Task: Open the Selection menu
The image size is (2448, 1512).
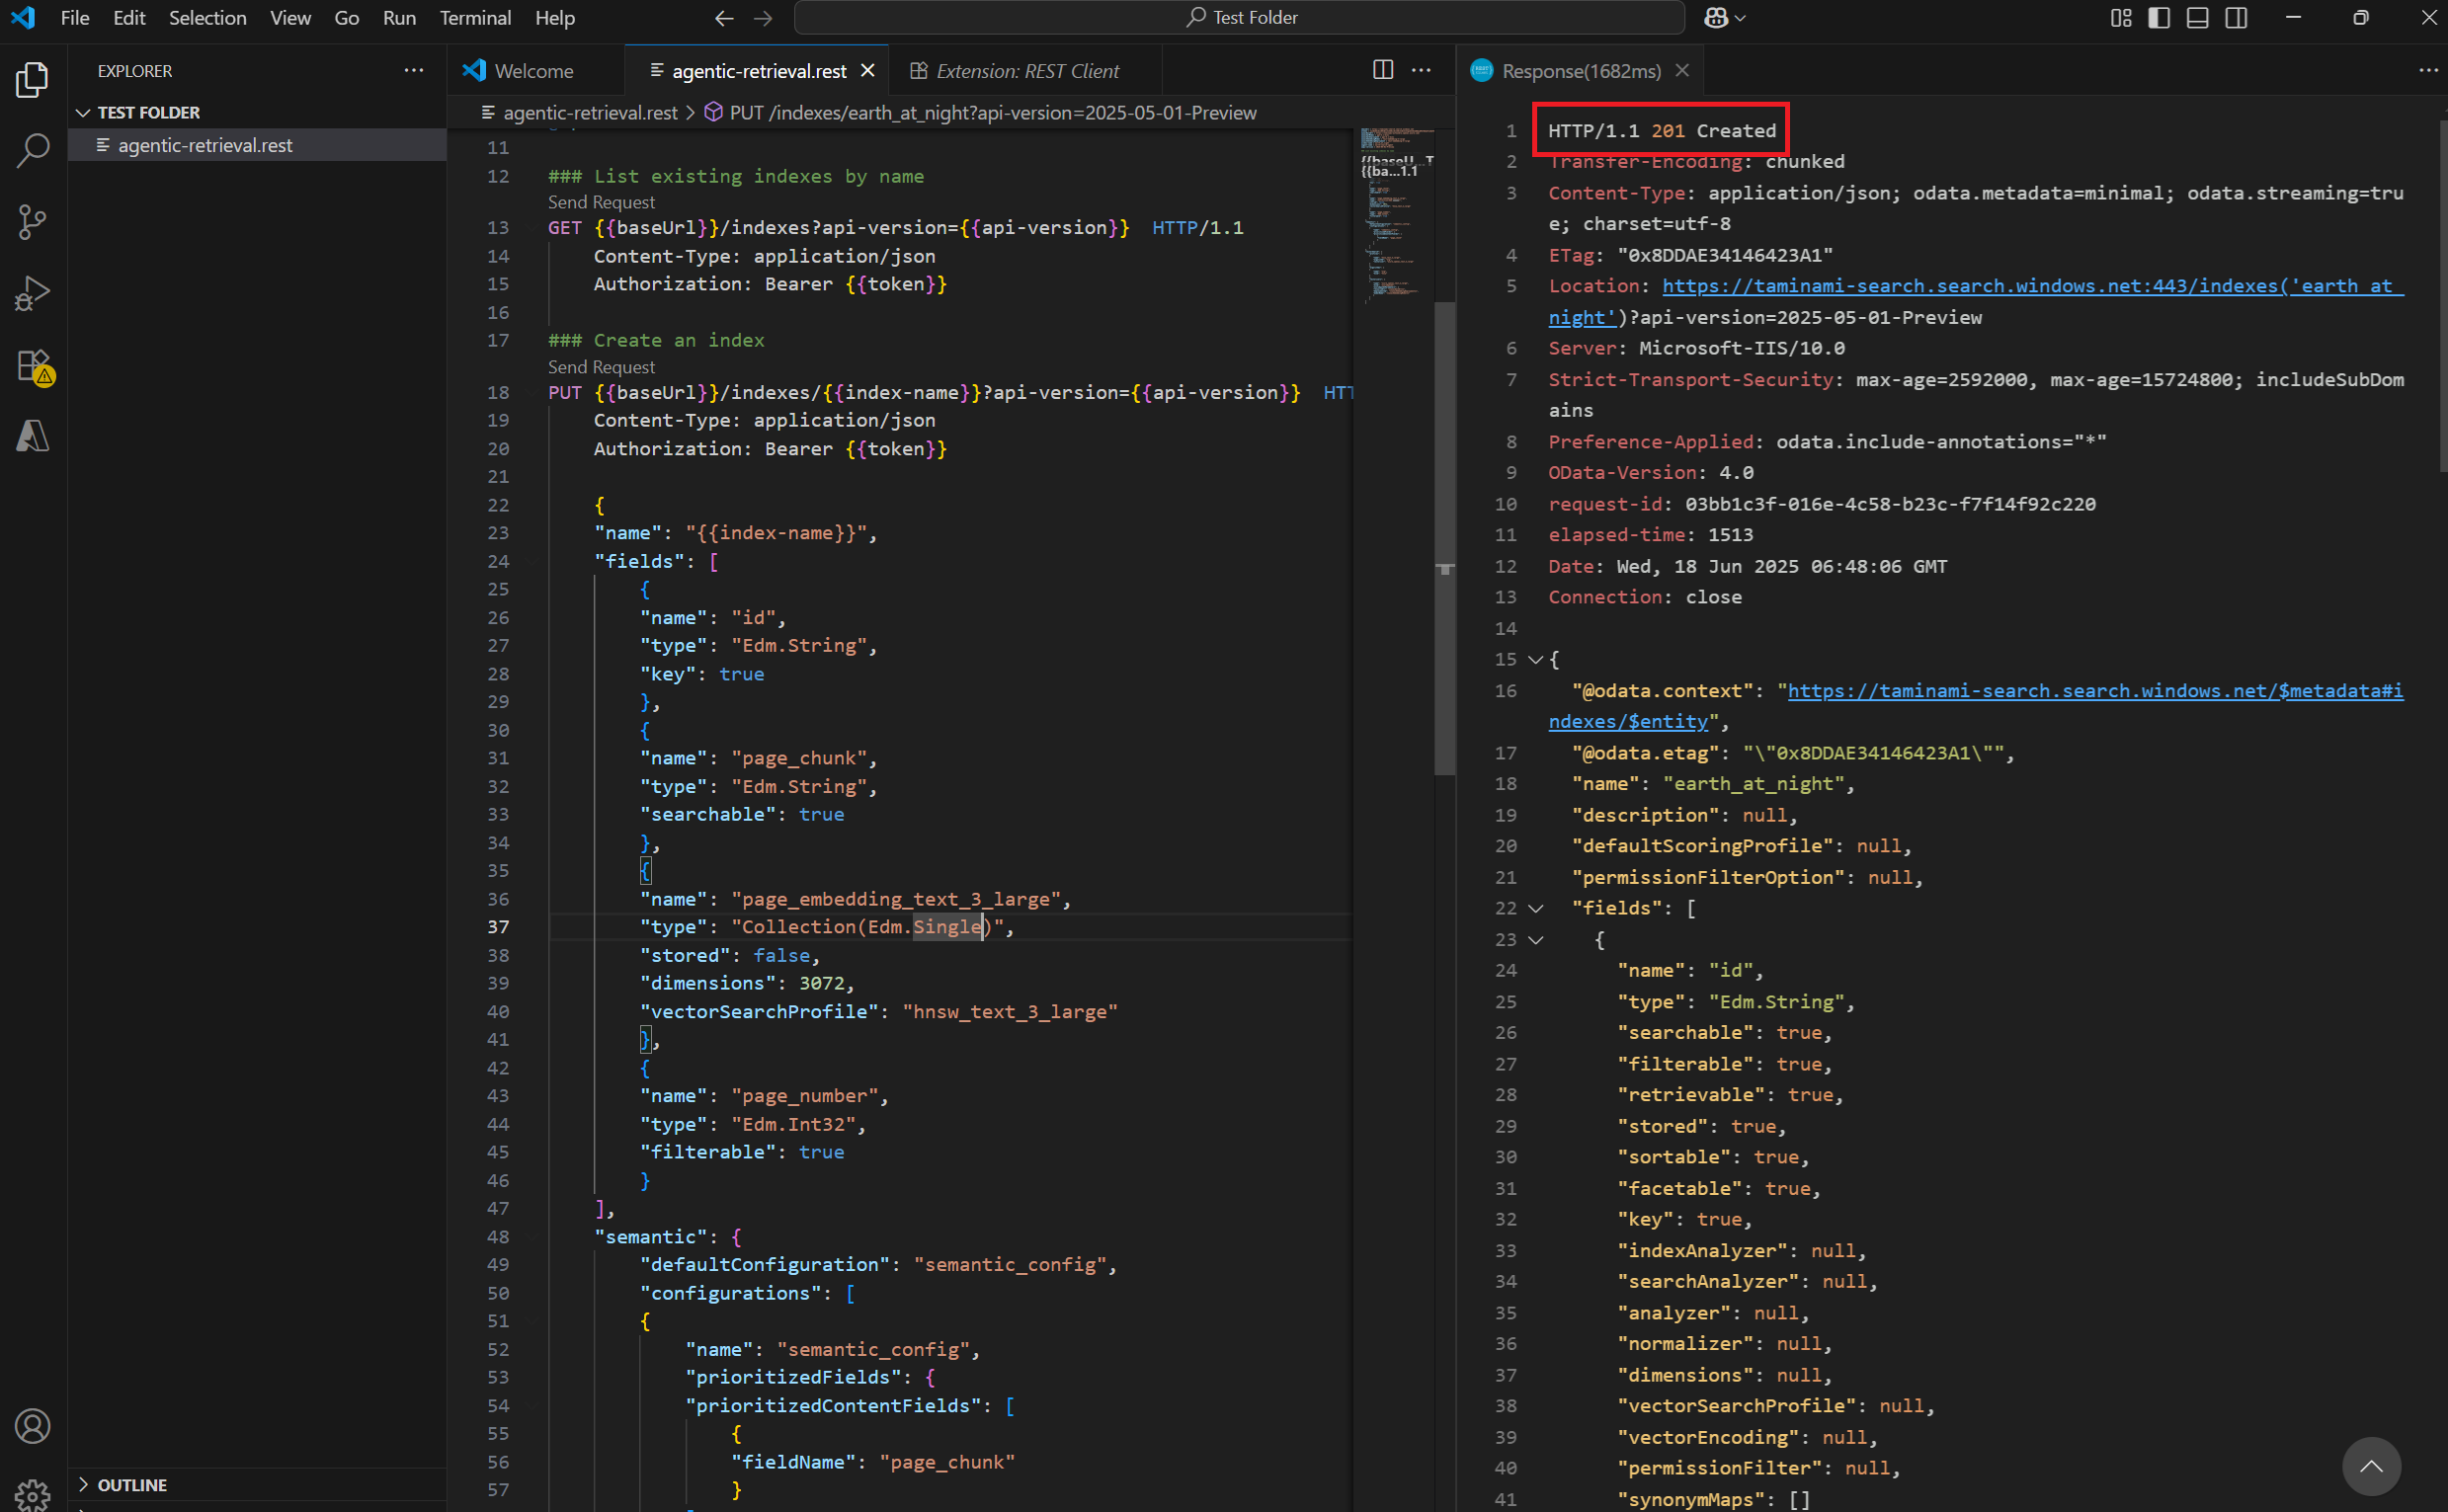Action: pos(207,18)
